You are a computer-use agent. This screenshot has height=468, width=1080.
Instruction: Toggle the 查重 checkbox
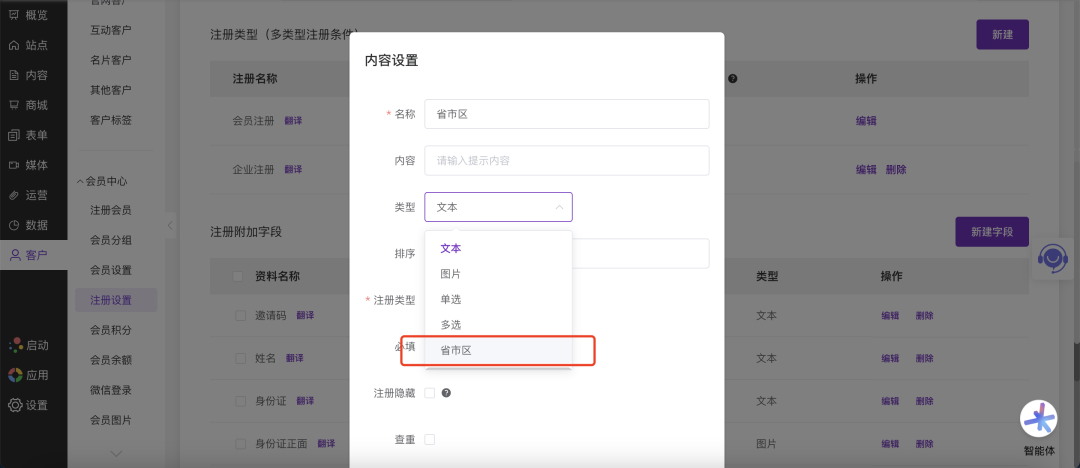(430, 439)
